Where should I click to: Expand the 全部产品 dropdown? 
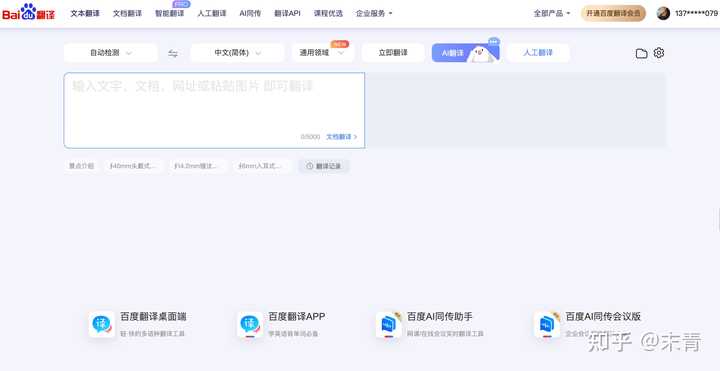551,13
